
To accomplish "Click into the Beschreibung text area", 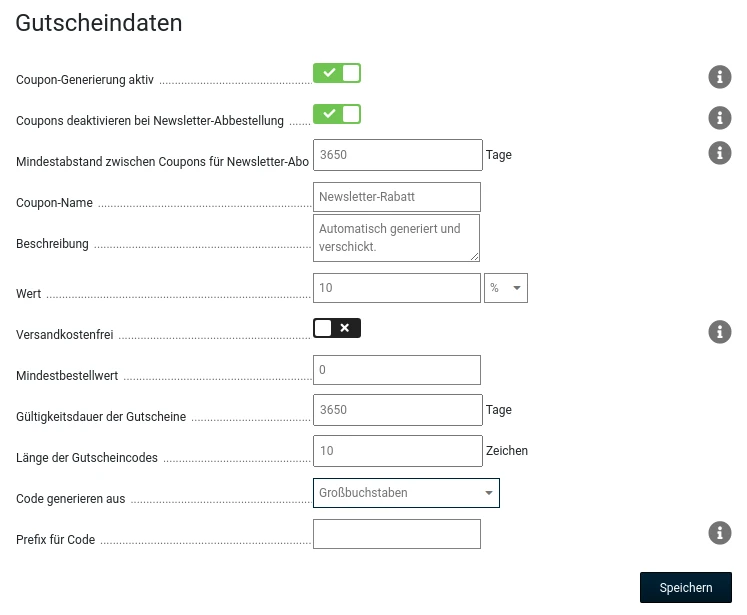I will (x=396, y=238).
